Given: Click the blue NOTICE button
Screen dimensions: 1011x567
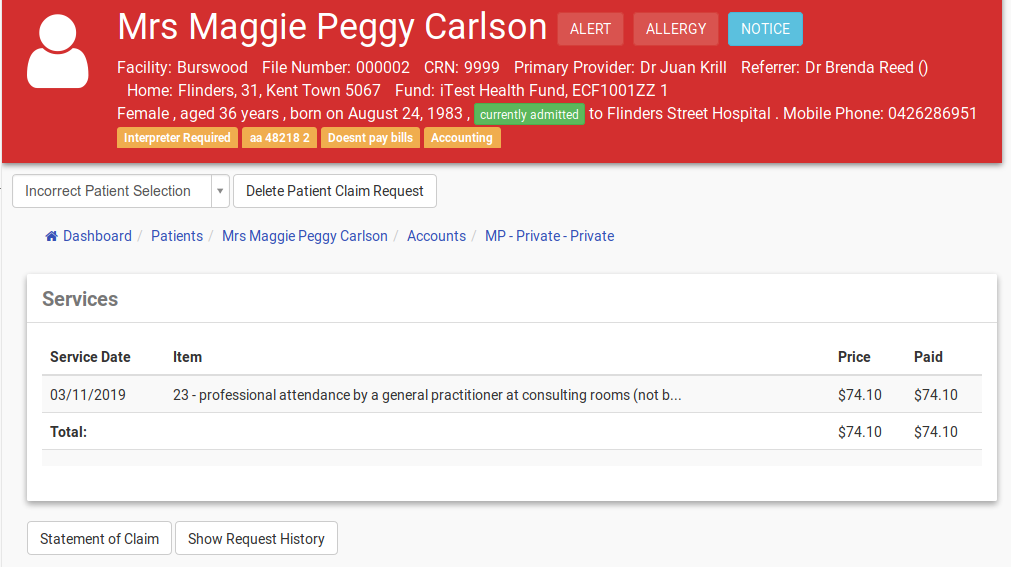Looking at the screenshot, I should (765, 29).
